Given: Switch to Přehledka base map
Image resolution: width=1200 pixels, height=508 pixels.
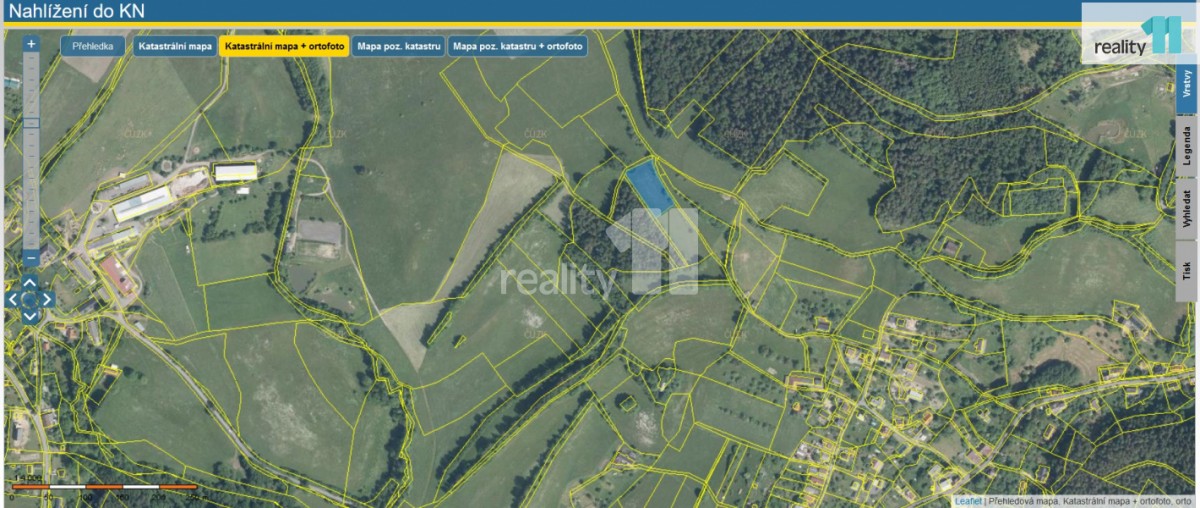Looking at the screenshot, I should coord(92,46).
